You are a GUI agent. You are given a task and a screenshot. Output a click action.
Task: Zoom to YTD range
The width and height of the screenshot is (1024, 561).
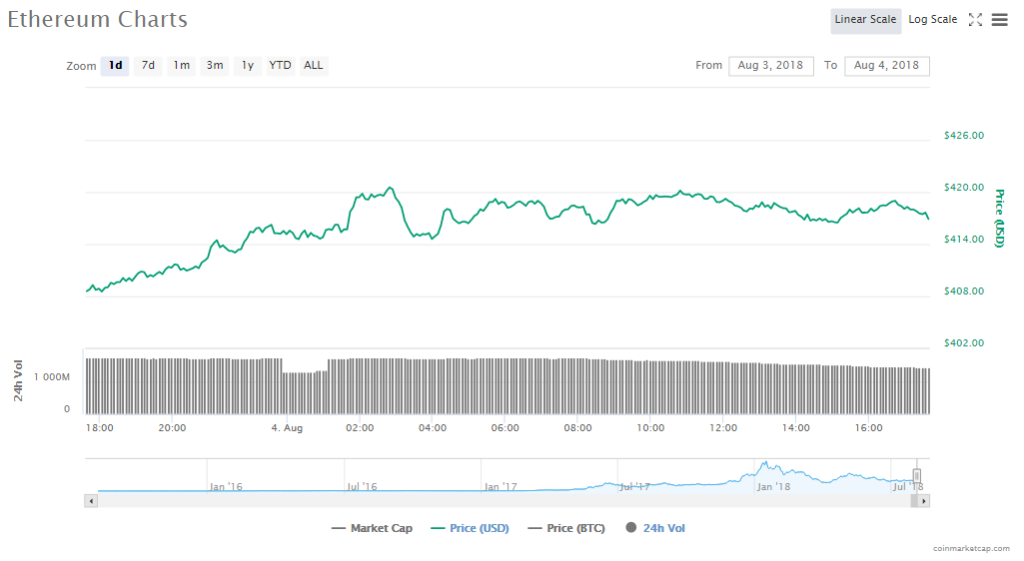(280, 66)
